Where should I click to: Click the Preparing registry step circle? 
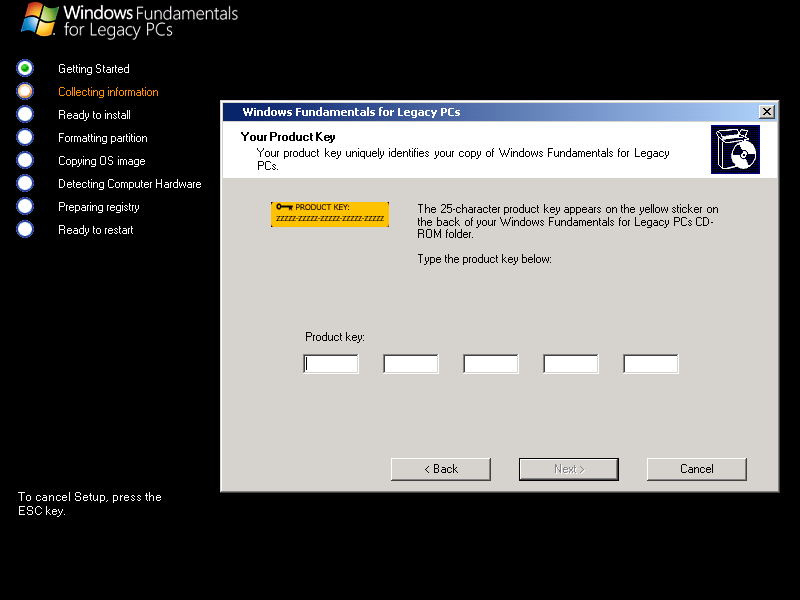pos(25,206)
